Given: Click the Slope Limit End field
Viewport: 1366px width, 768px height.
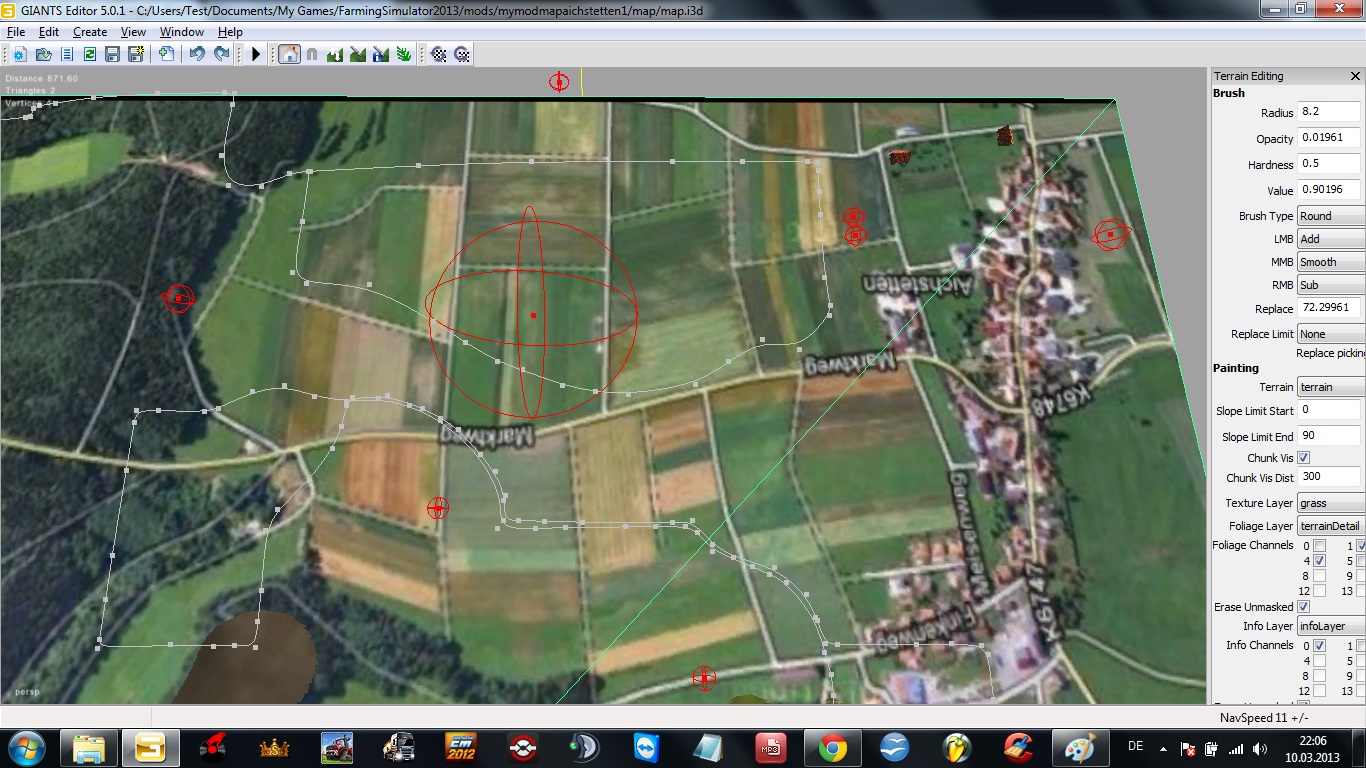Looking at the screenshot, I should [1329, 435].
